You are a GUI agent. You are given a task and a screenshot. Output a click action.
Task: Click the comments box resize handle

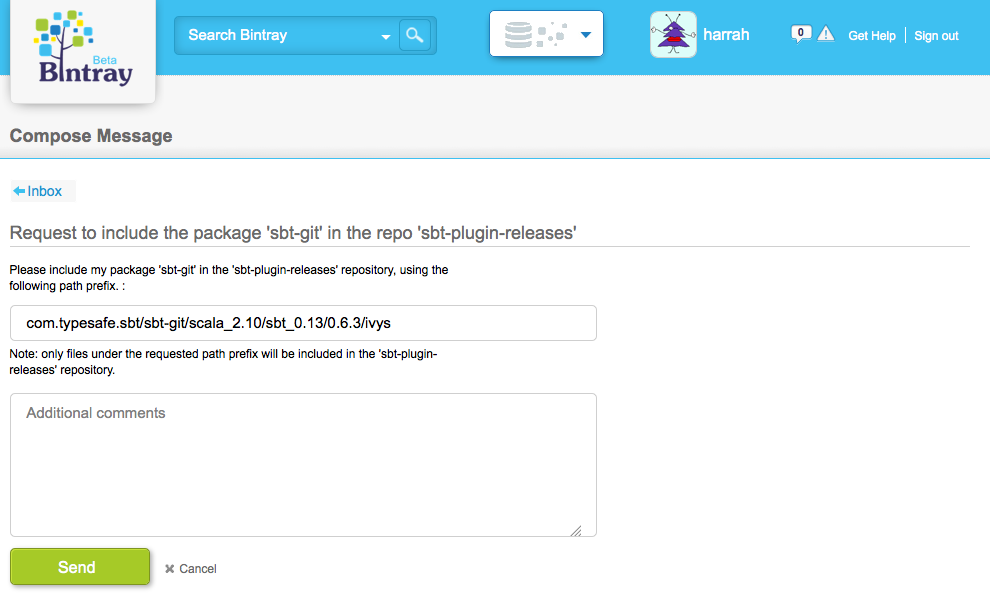click(576, 531)
